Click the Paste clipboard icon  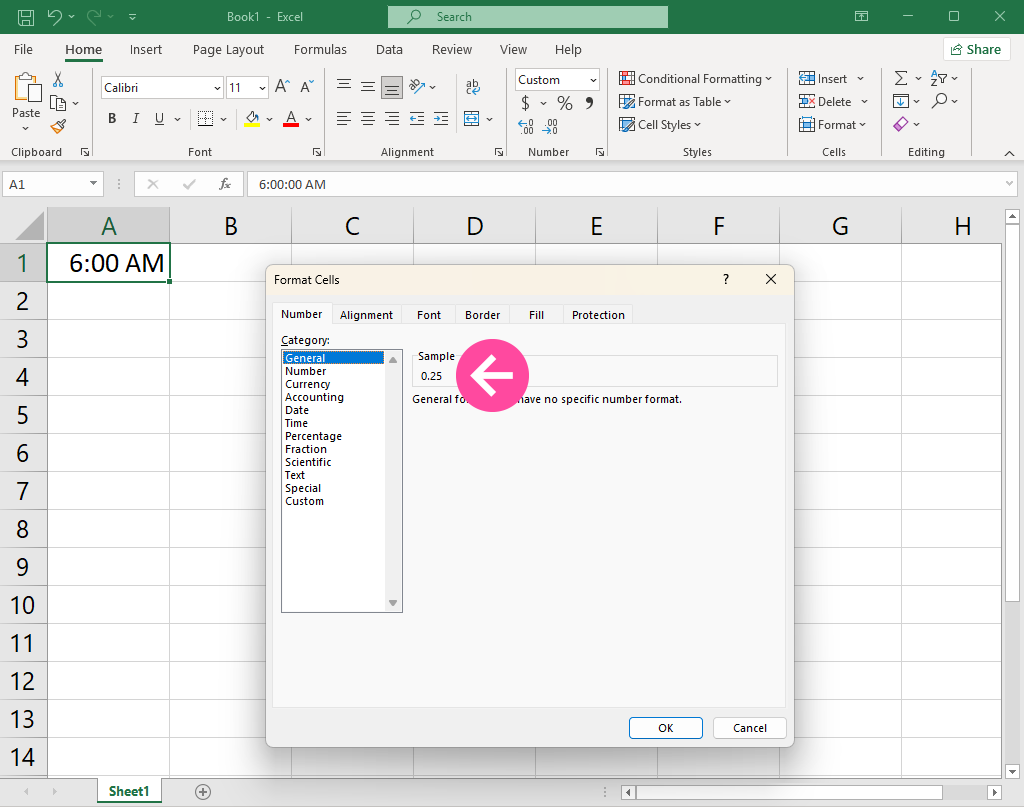(27, 87)
